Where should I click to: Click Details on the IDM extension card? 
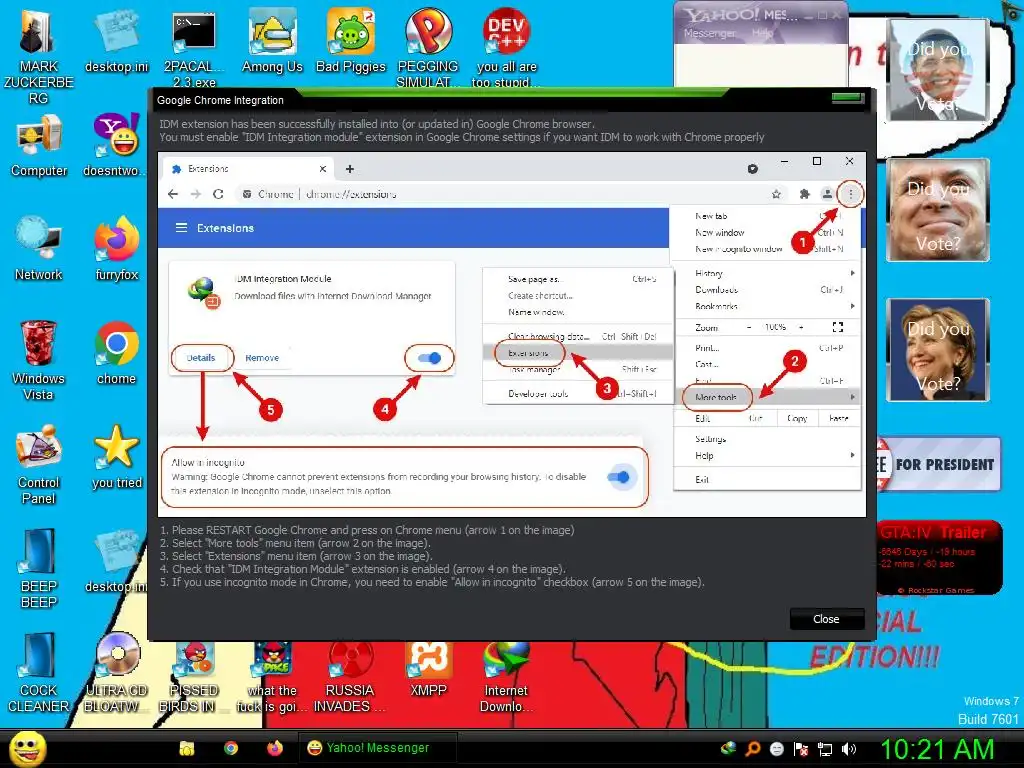[x=200, y=358]
